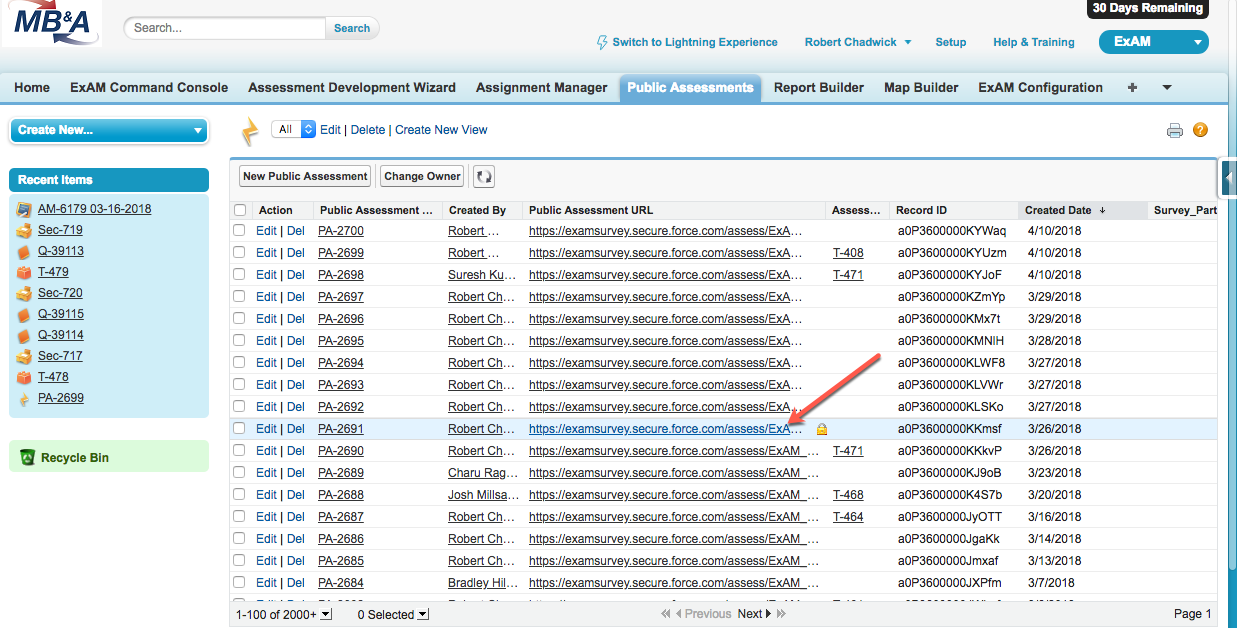The width and height of the screenshot is (1237, 628).
Task: Collapse the sidebar with the right-edge handle
Action: click(1229, 179)
